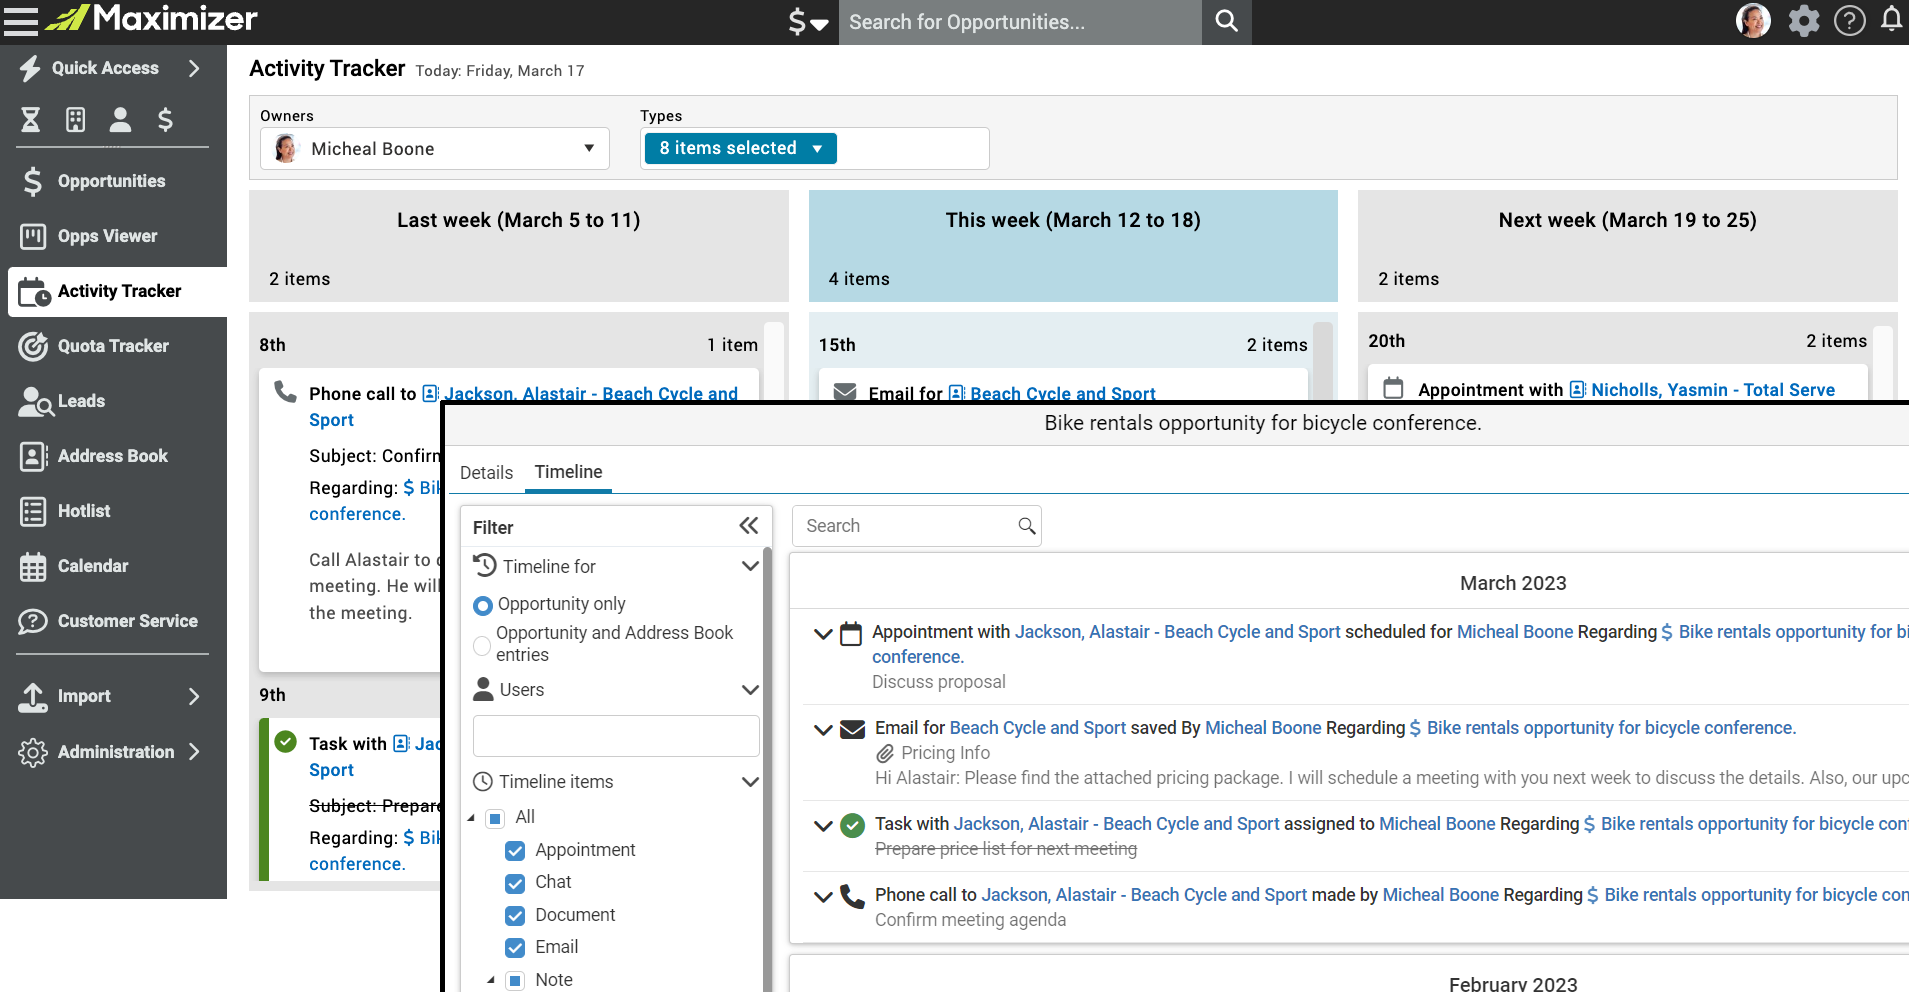Click the green completed-task icon on the 9th card
The width and height of the screenshot is (1909, 992).
pos(286,742)
